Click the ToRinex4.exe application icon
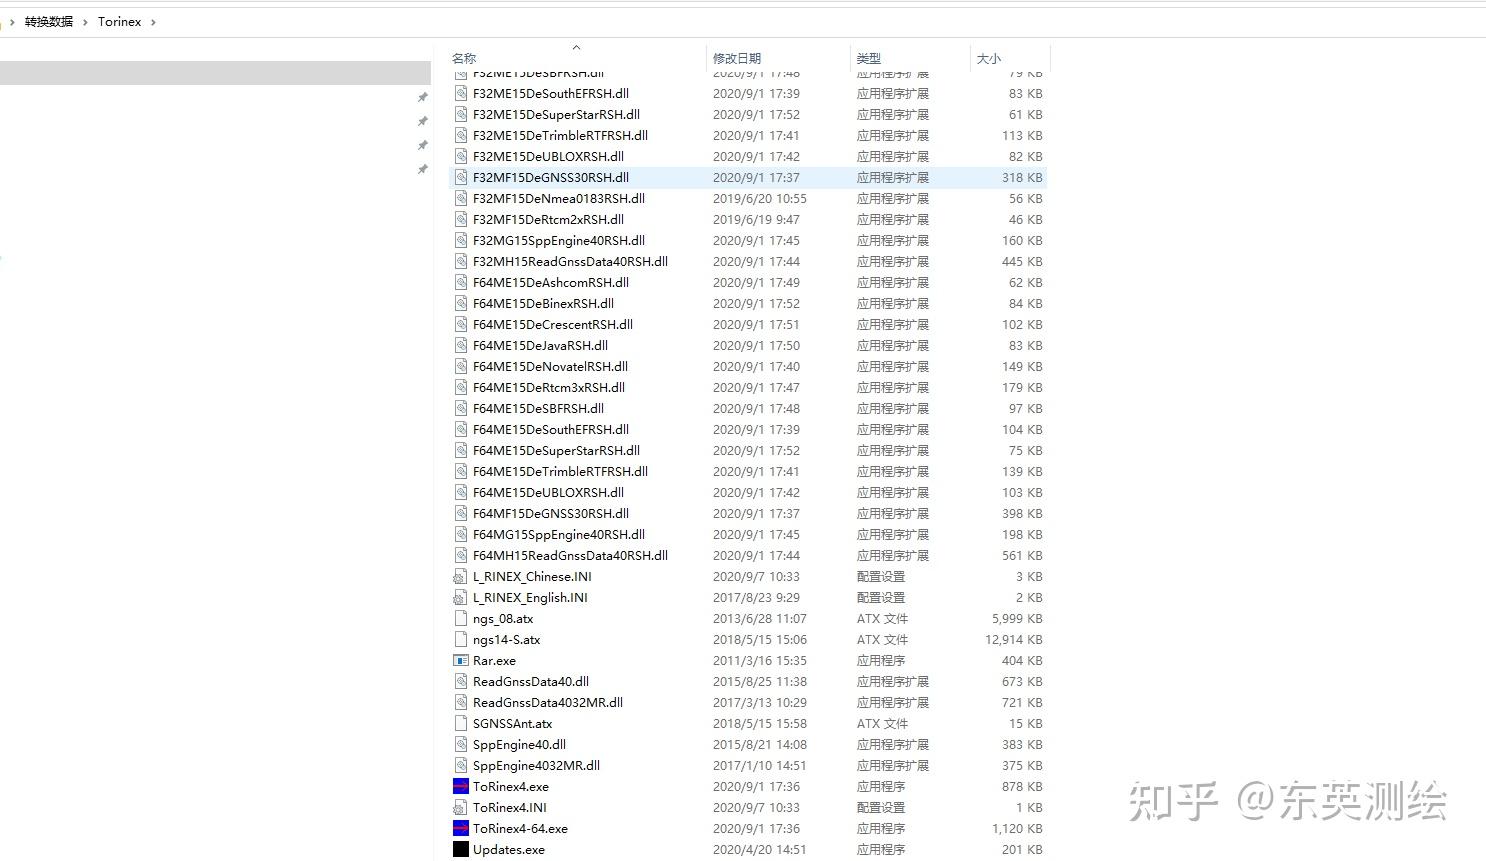The image size is (1486, 861). click(461, 786)
